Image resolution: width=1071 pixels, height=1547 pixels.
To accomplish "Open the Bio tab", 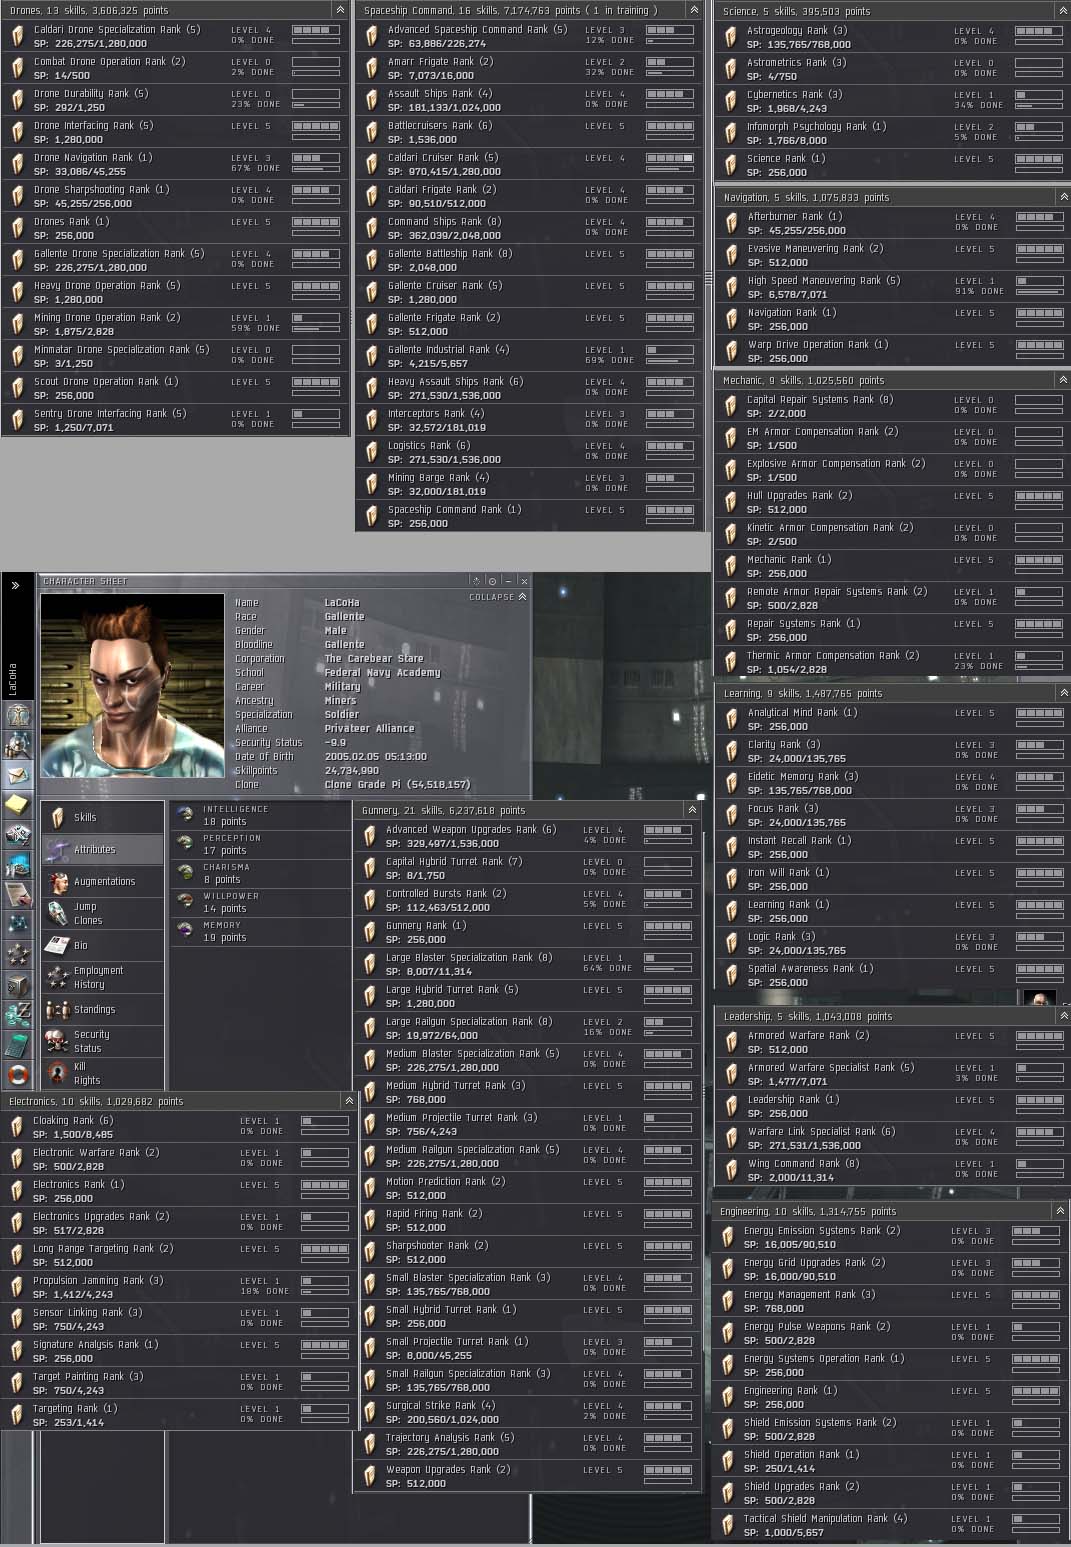I will [102, 945].
